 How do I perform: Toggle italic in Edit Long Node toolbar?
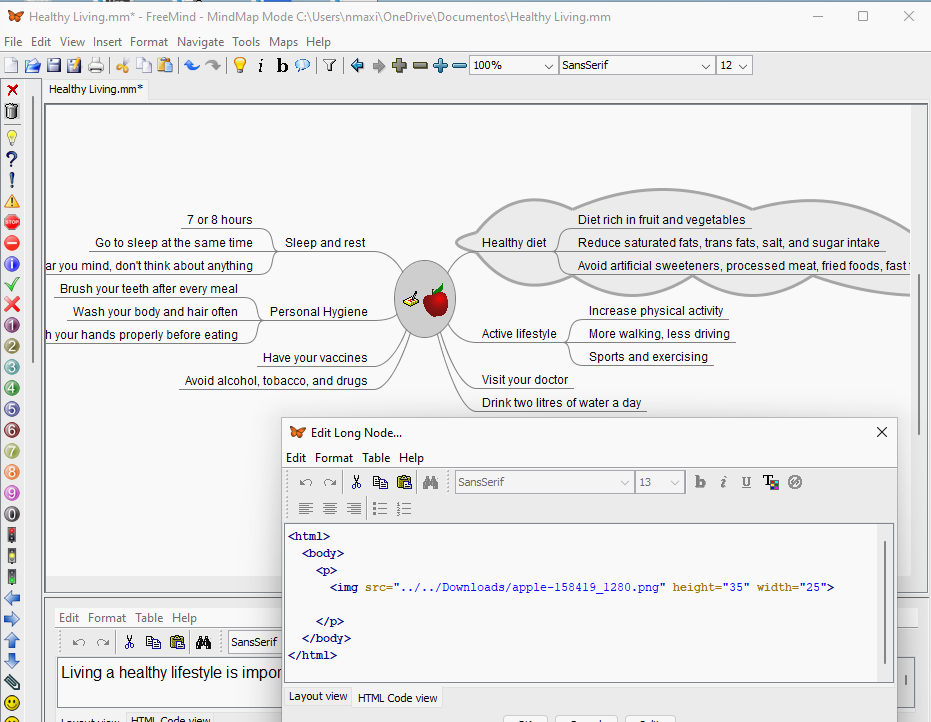tap(723, 482)
